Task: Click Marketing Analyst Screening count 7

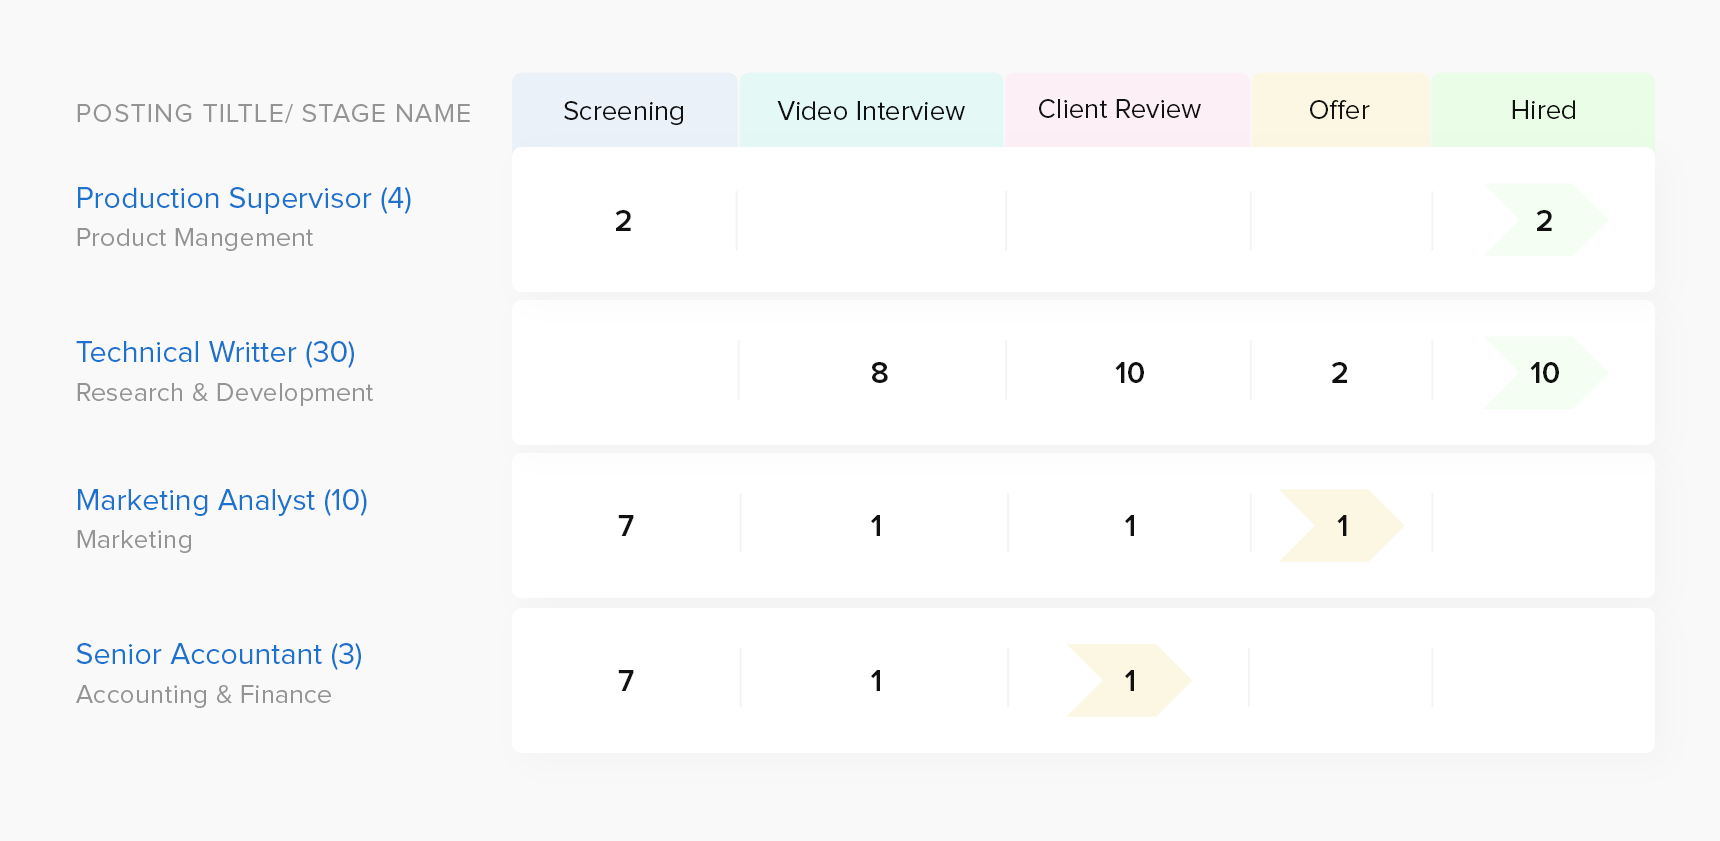Action: tap(626, 526)
